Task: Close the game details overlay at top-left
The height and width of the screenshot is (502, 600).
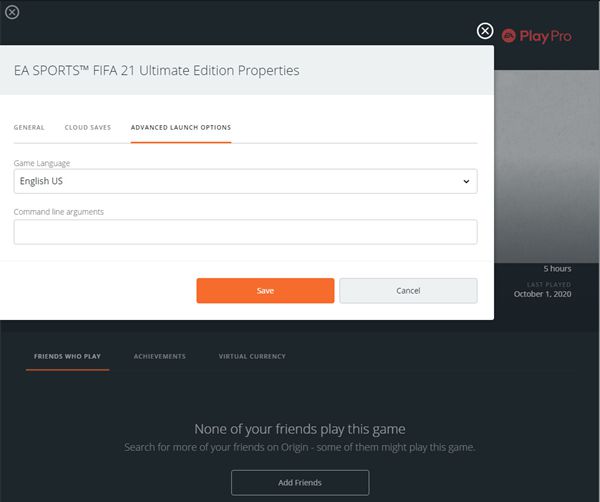Action: 12,12
